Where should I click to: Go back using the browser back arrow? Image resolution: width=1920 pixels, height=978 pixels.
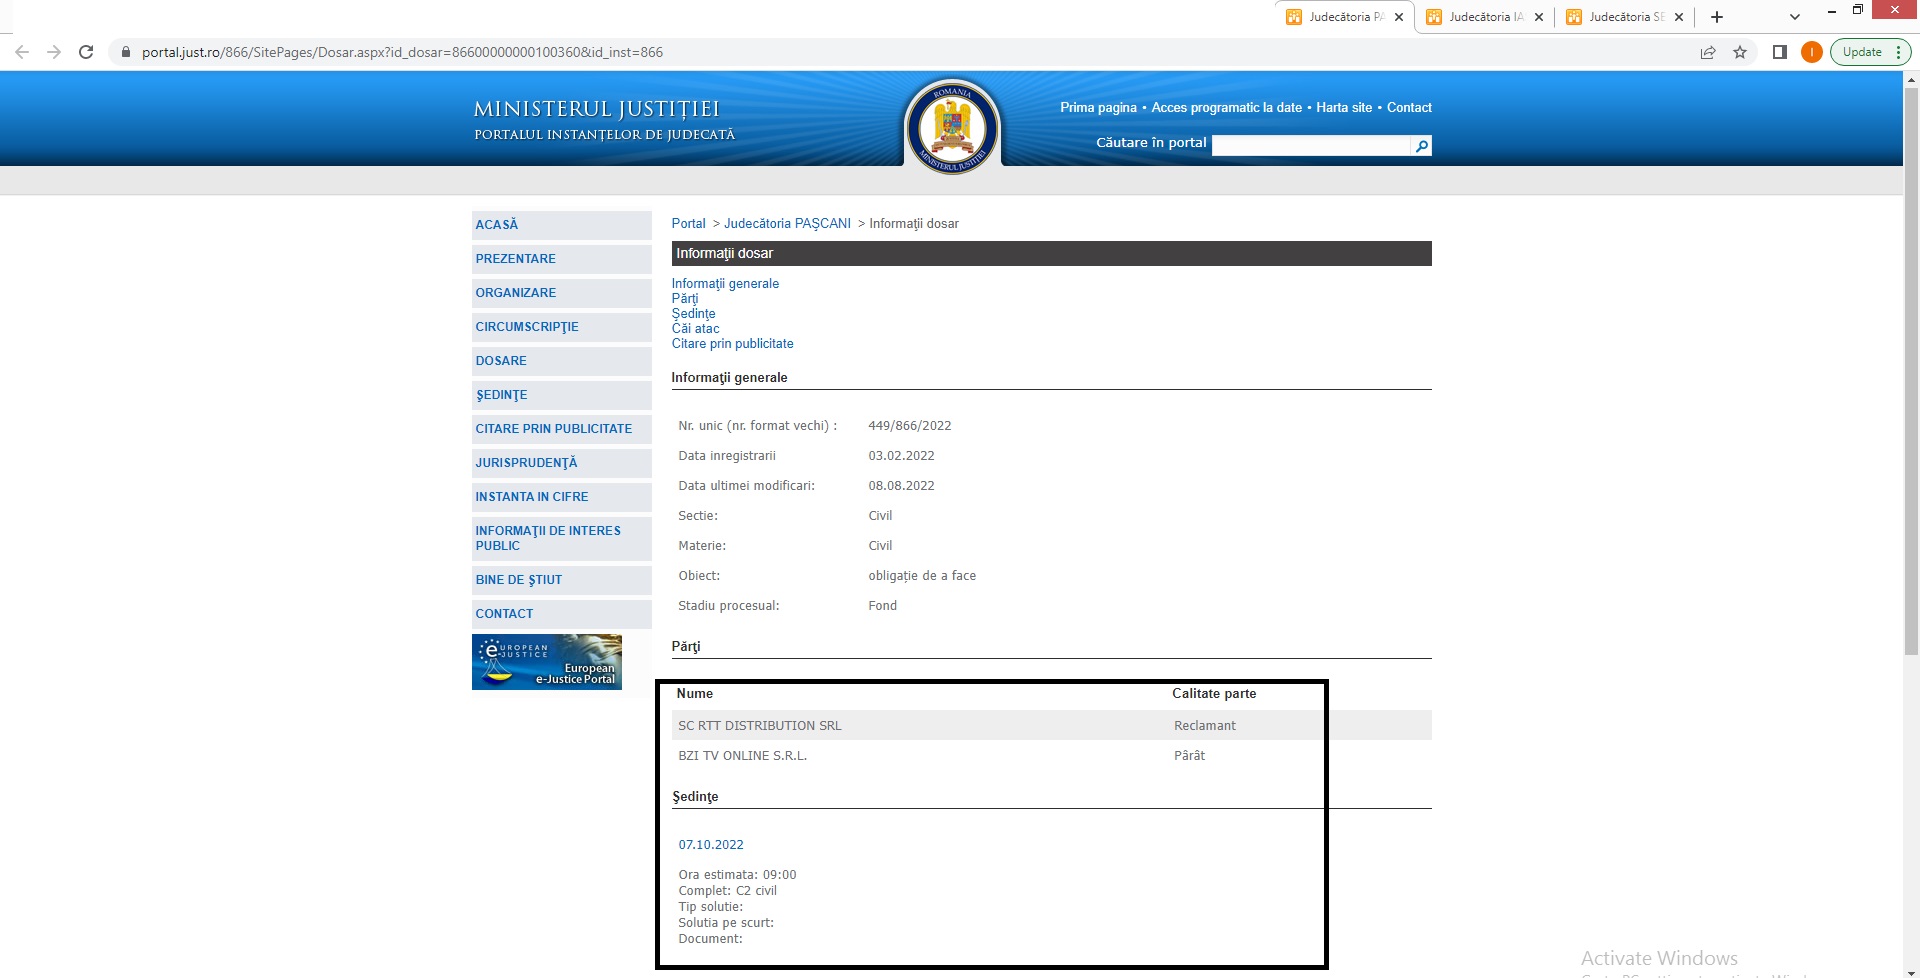[x=22, y=52]
